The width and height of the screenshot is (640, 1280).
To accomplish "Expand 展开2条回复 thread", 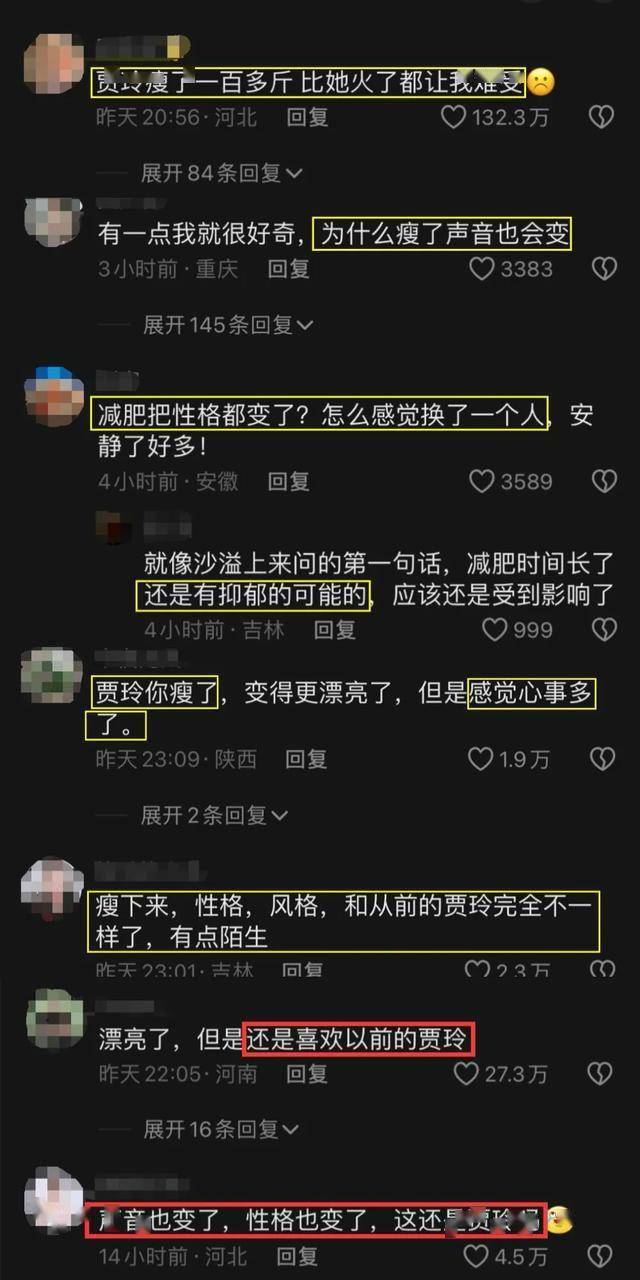I will click(214, 814).
